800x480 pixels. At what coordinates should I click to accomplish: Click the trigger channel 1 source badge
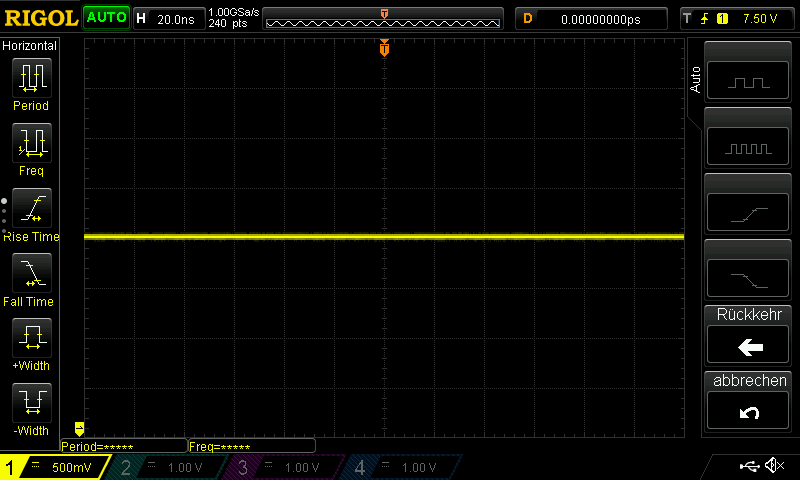[x=722, y=19]
